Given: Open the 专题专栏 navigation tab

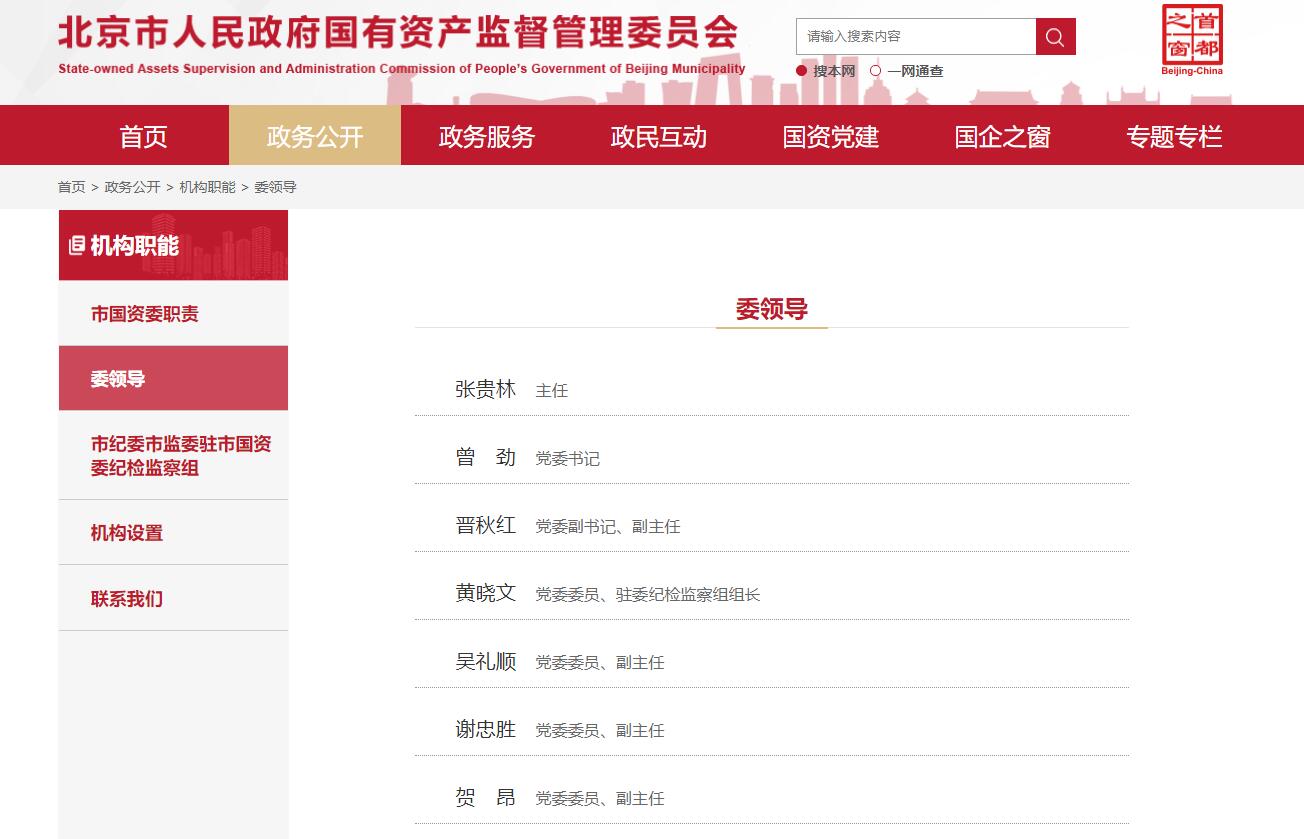Looking at the screenshot, I should point(1175,136).
